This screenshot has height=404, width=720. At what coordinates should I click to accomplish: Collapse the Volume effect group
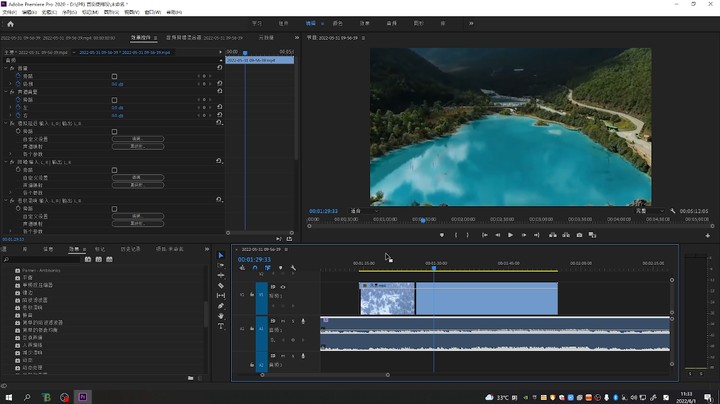[x=6, y=68]
